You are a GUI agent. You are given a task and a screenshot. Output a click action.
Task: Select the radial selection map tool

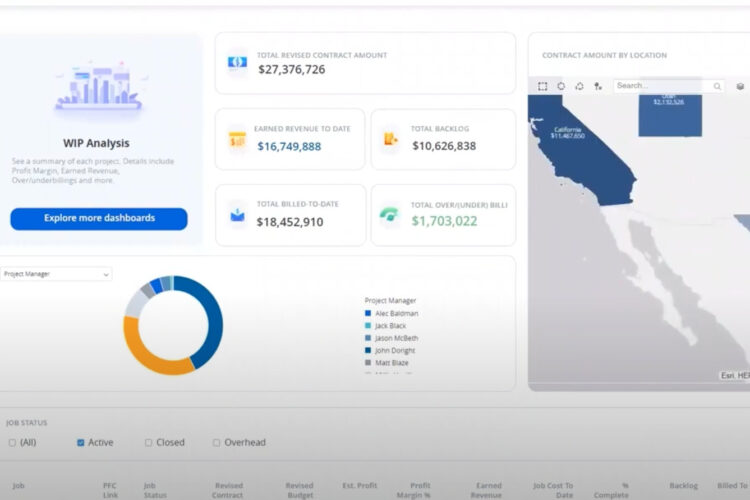tap(561, 86)
